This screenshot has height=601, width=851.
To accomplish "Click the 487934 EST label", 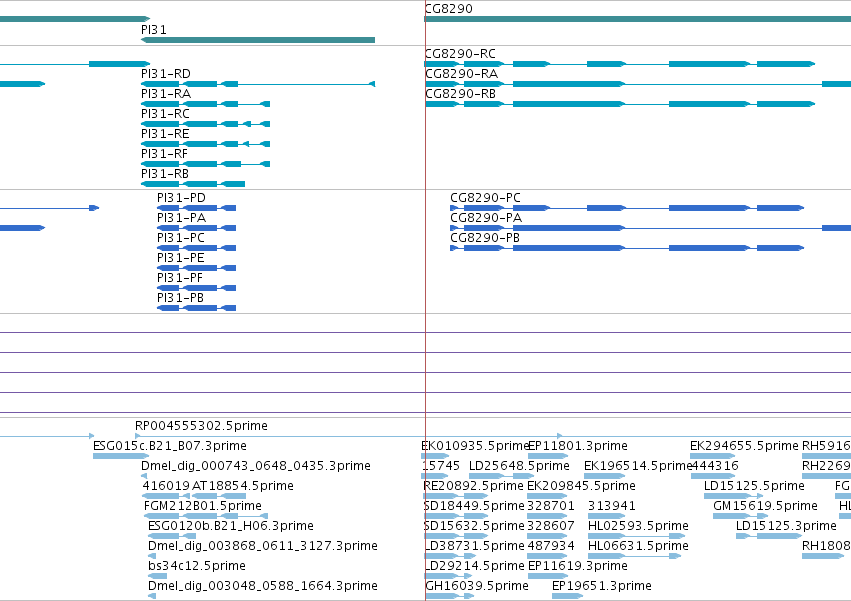I will [x=550, y=547].
